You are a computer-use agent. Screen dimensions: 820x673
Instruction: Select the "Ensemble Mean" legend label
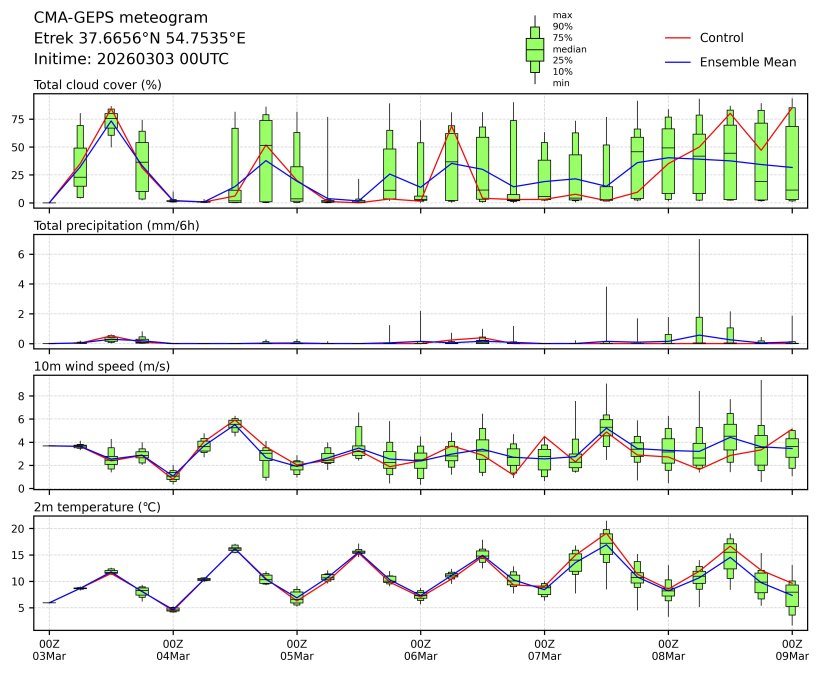[747, 62]
